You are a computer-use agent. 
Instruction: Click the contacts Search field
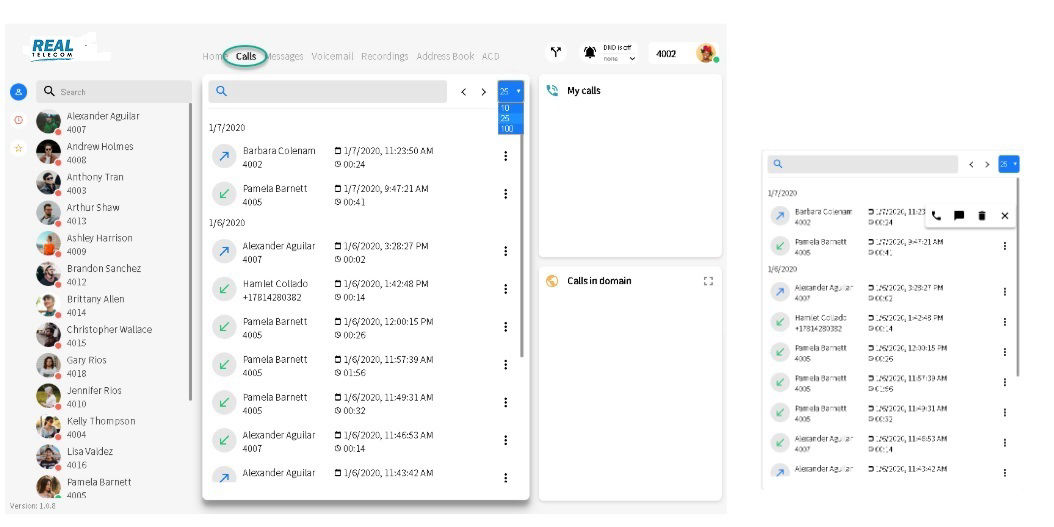[120, 92]
